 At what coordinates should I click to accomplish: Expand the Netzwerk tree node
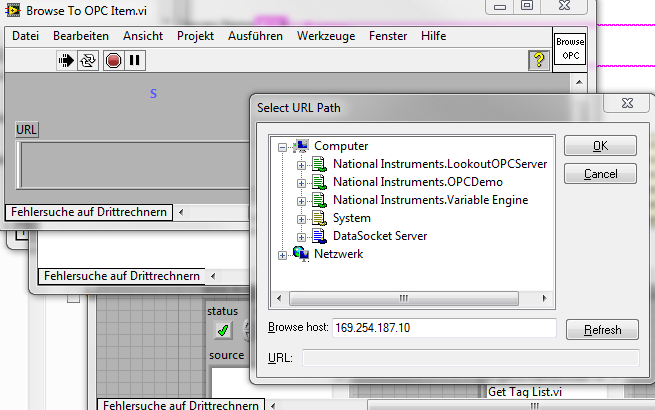(x=282, y=255)
